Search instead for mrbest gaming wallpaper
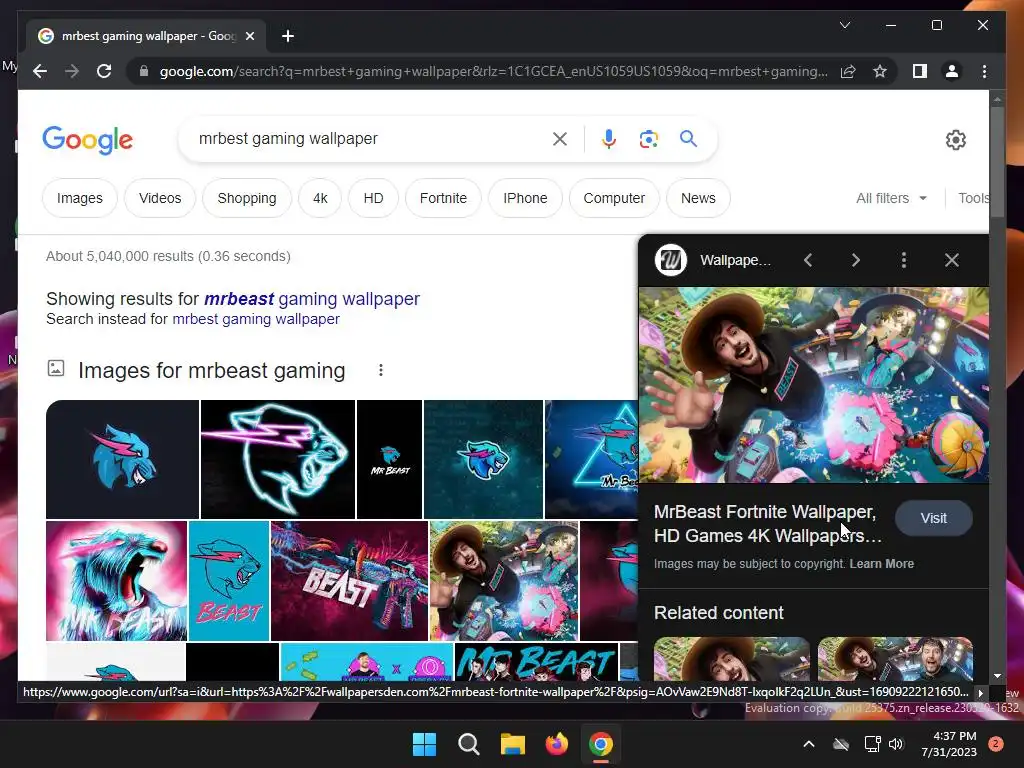The height and width of the screenshot is (768, 1024). [x=256, y=319]
